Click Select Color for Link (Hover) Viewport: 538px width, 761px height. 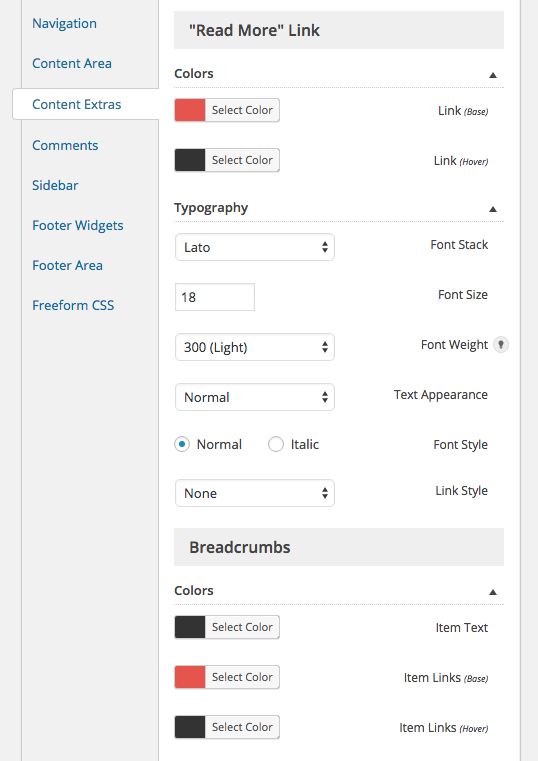click(242, 160)
